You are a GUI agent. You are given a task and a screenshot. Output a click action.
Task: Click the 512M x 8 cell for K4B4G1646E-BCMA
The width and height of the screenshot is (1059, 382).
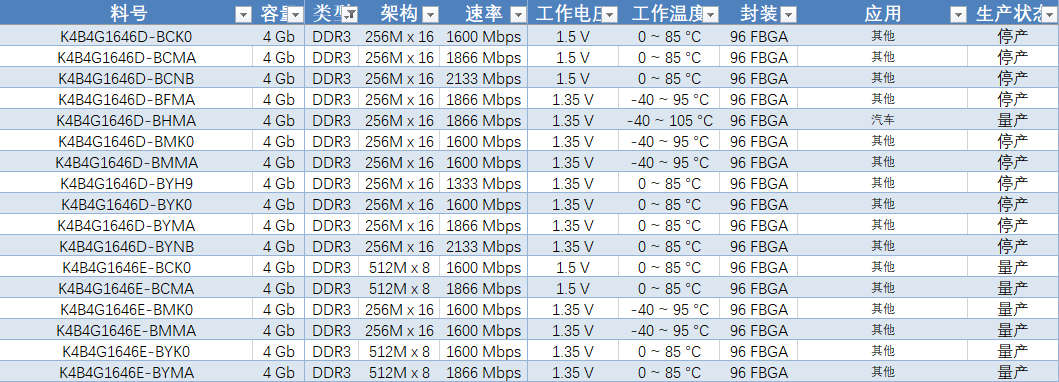point(399,289)
